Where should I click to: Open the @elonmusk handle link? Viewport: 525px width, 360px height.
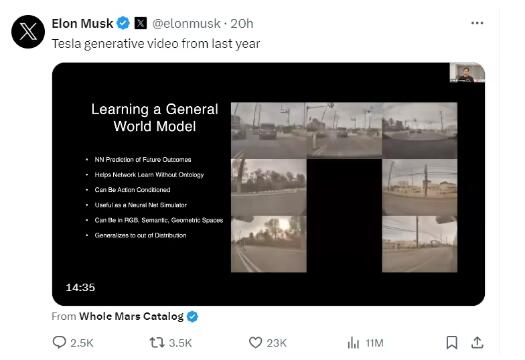pos(186,23)
